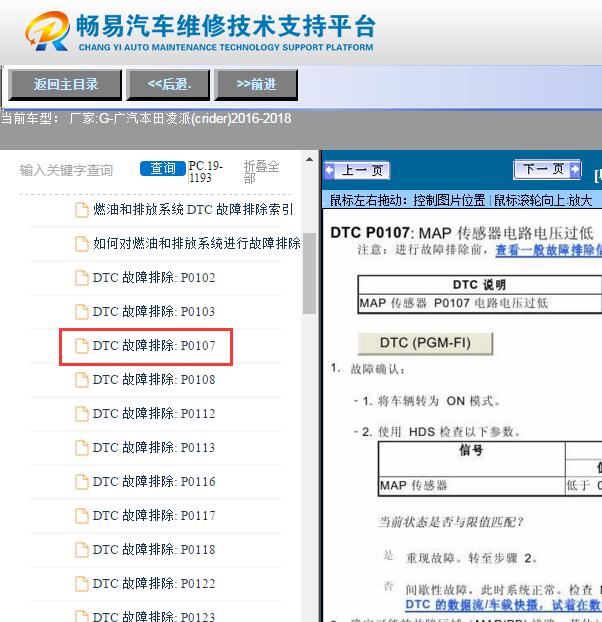
Task: Click document icon beside P0102
Action: pos(82,278)
